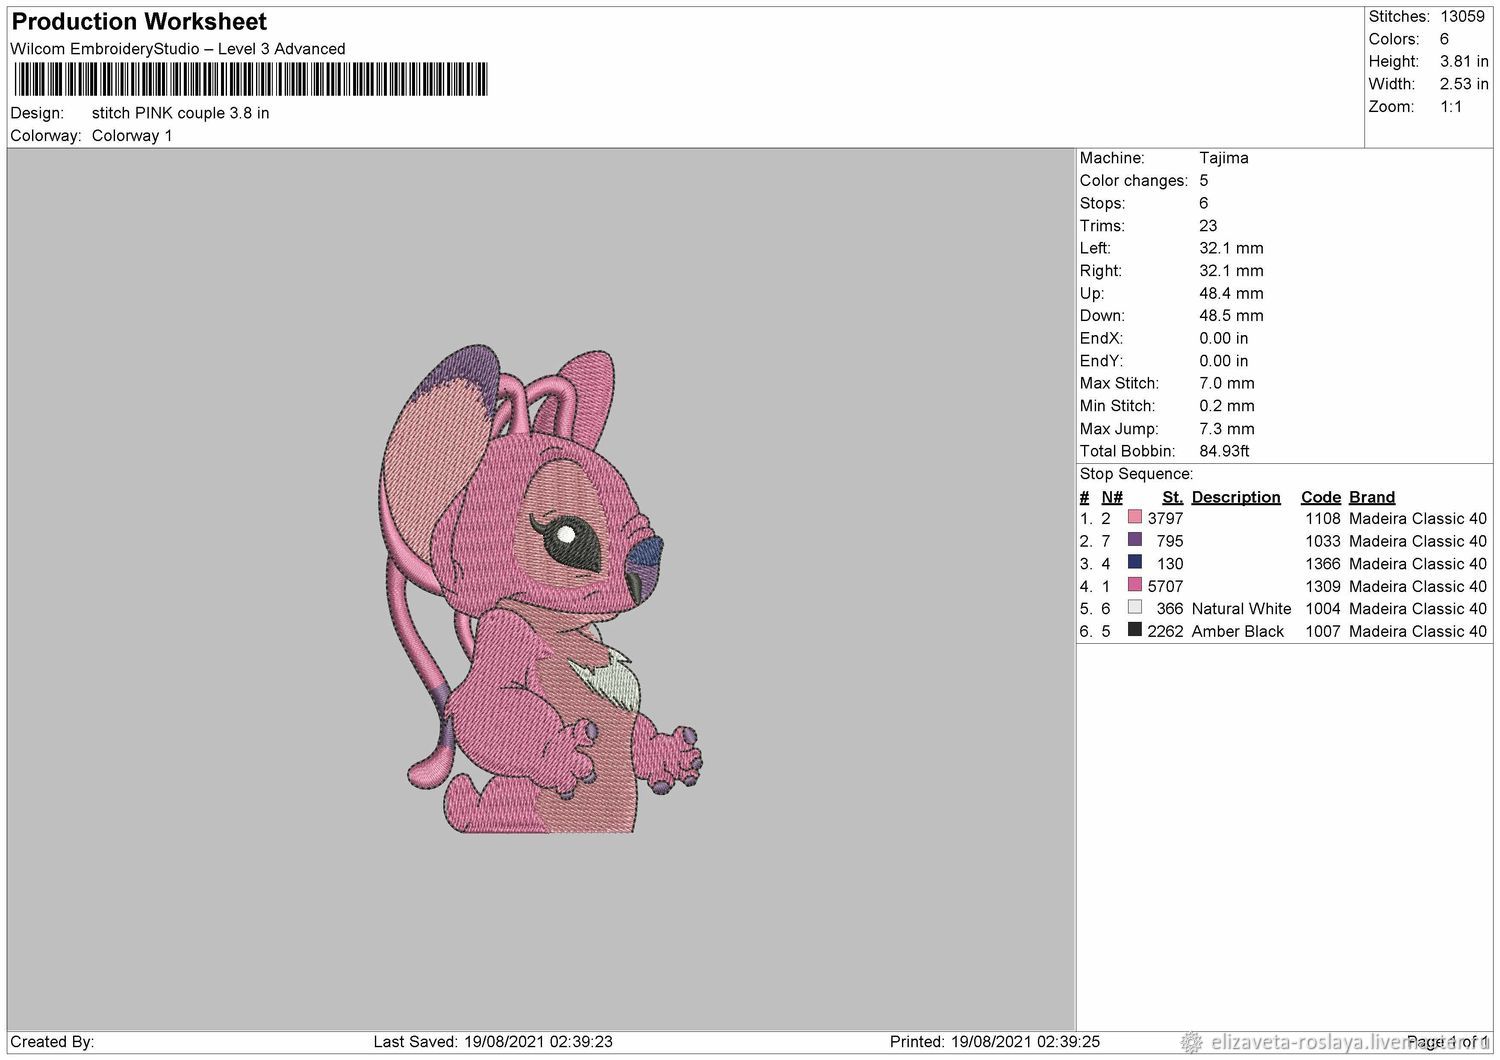Click the Min Stitch value '0.2 mm'
This screenshot has height=1060, width=1500.
point(1227,406)
